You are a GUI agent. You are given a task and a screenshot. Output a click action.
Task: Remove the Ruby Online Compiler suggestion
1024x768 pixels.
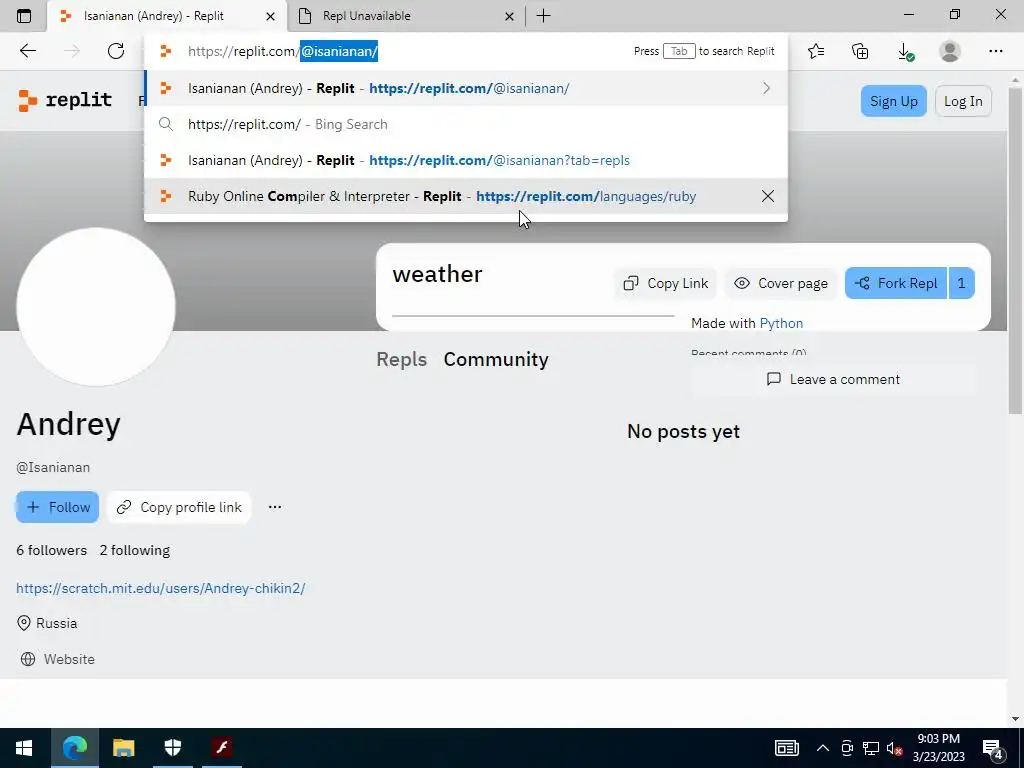click(768, 196)
